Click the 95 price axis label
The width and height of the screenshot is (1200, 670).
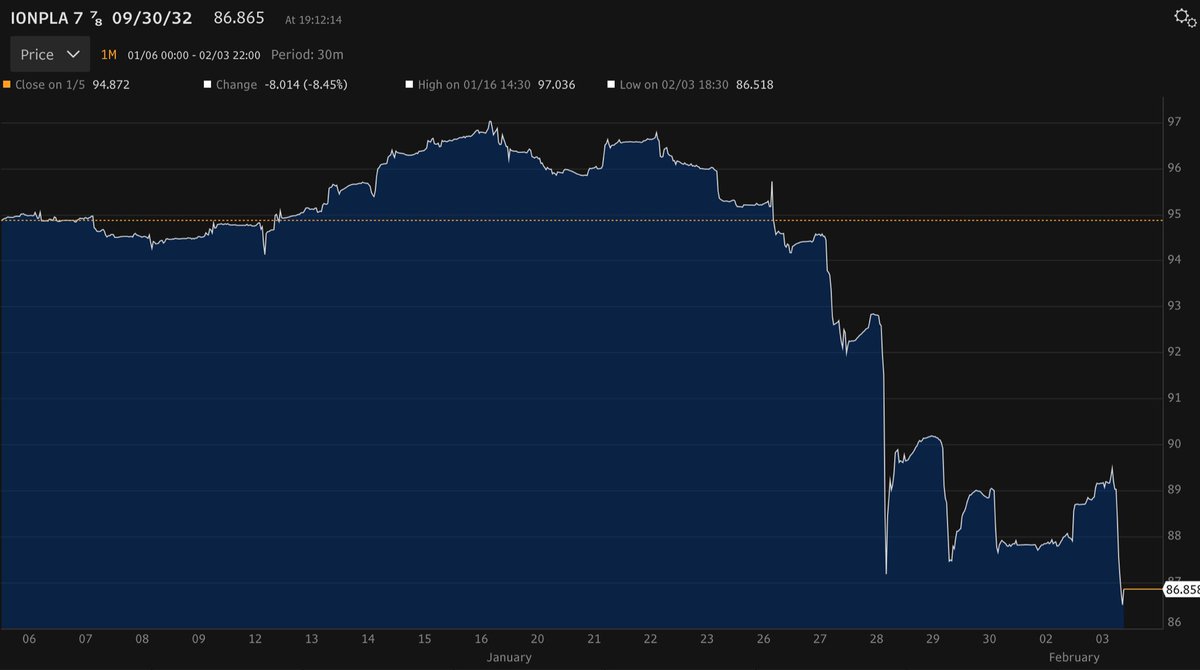1175,214
